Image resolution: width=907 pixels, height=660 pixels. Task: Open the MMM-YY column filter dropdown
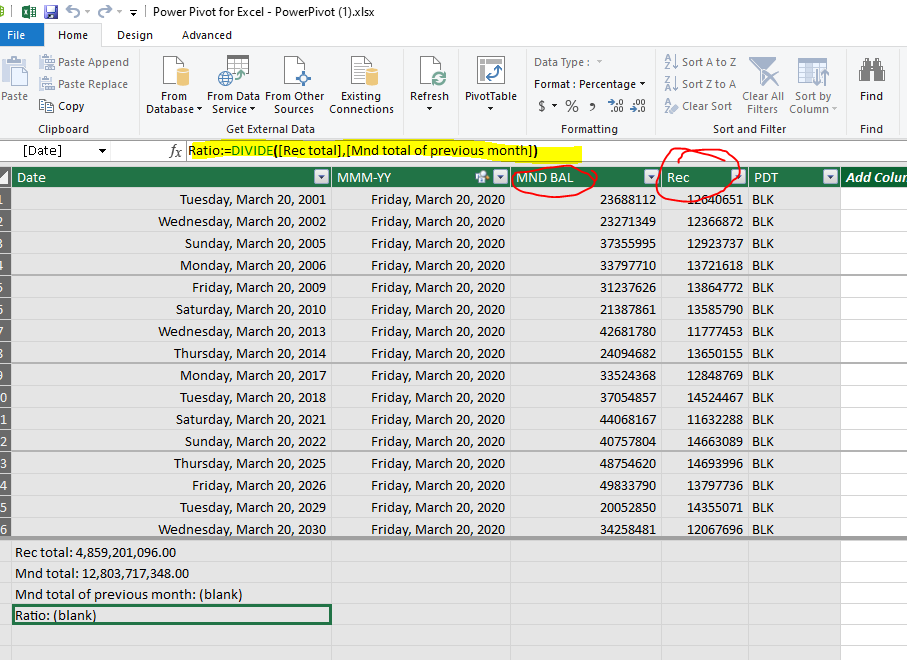(501, 177)
